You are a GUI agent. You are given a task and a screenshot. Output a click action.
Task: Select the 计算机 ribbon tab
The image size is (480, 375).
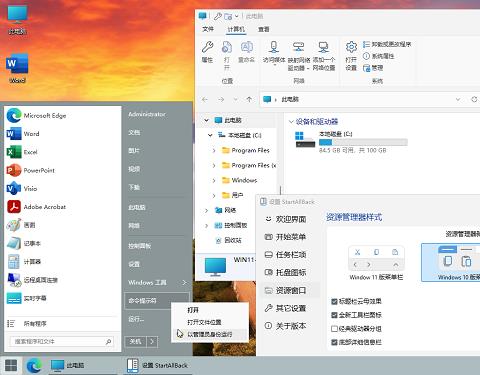236,29
